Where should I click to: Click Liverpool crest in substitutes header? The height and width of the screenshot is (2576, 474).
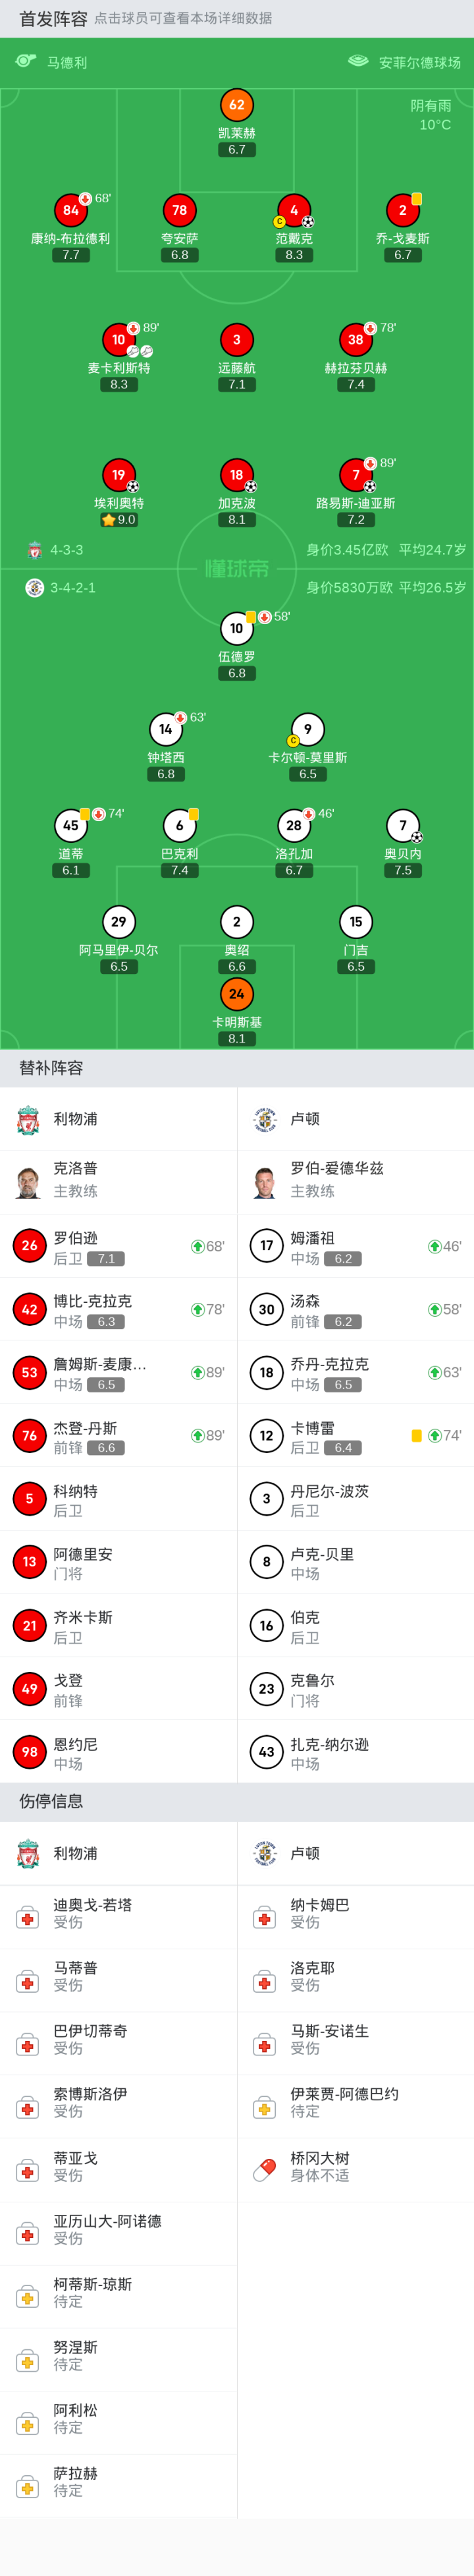pos(28,1119)
